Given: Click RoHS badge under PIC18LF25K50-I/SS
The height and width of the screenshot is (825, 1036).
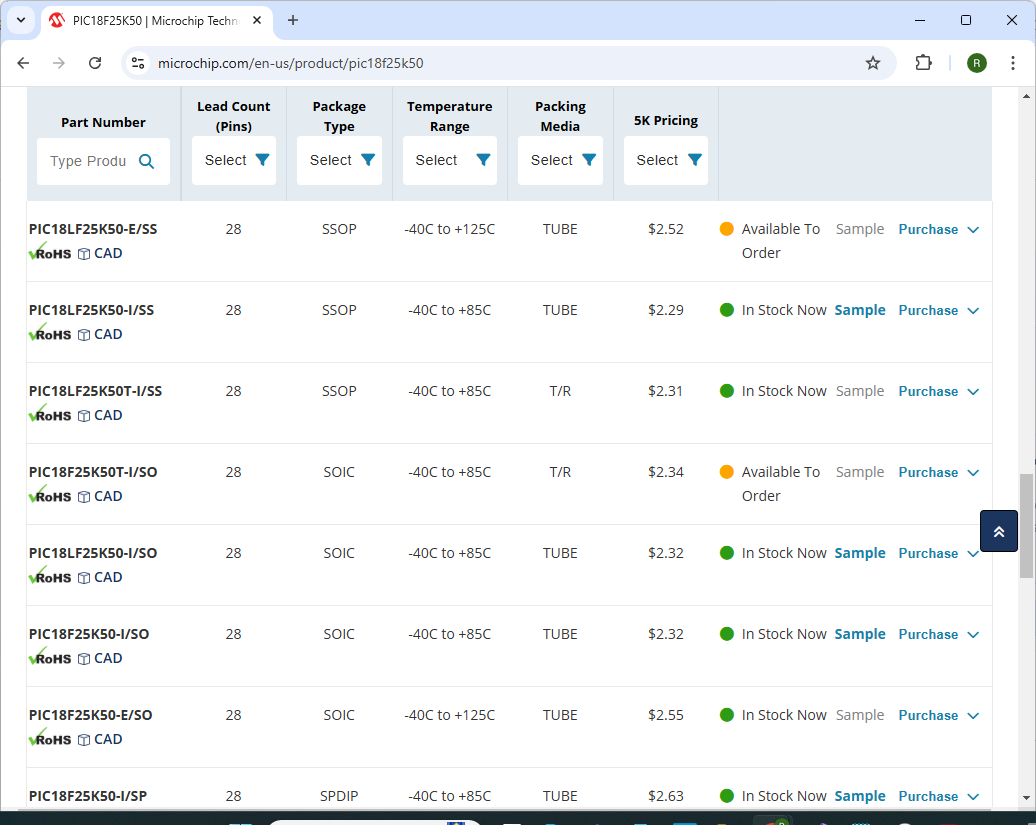Looking at the screenshot, I should click(x=50, y=335).
